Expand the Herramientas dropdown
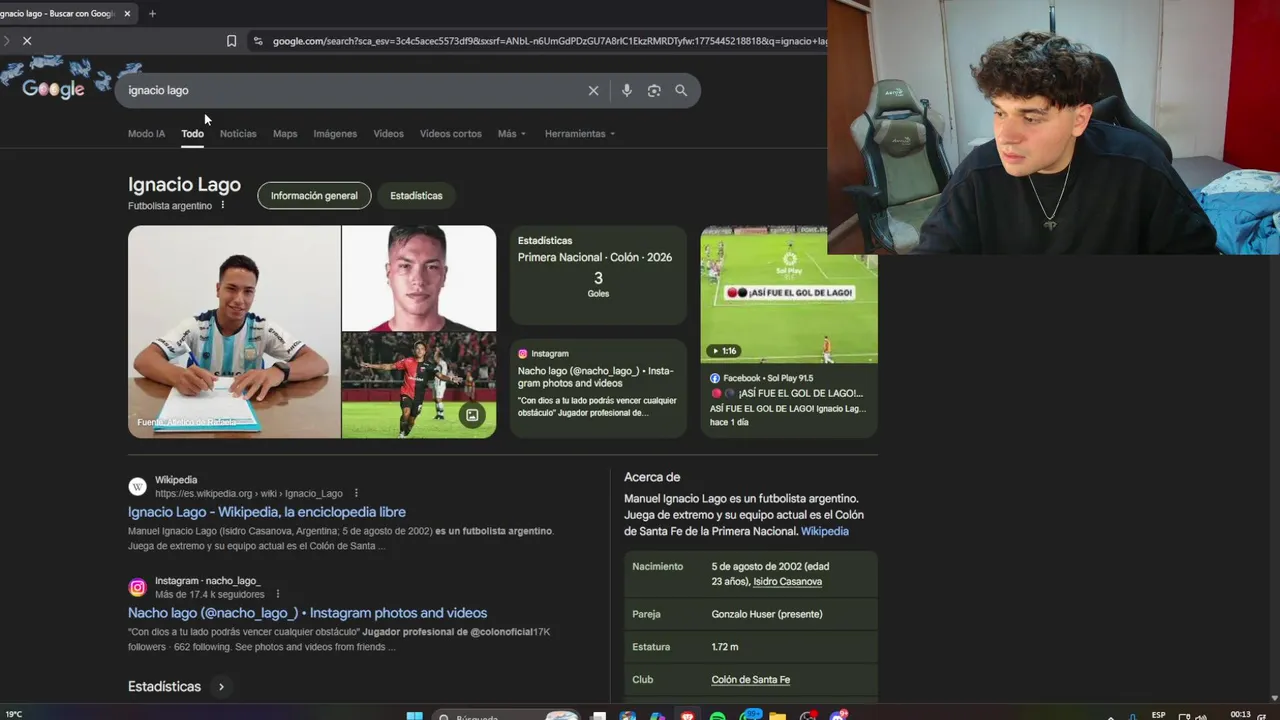 coord(580,133)
